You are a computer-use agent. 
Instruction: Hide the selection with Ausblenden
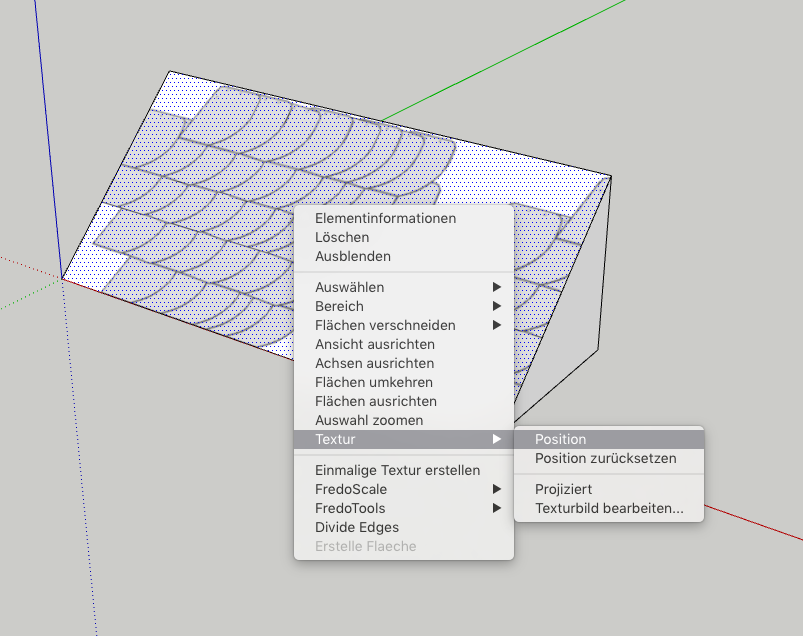(x=353, y=256)
